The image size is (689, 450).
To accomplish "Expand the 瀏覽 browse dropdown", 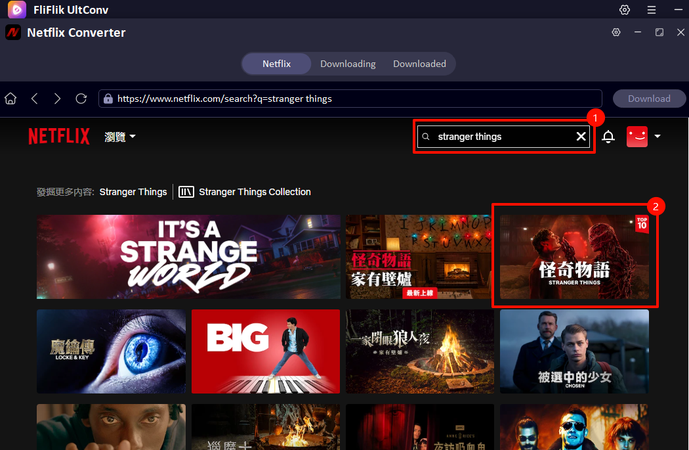I will [x=120, y=137].
